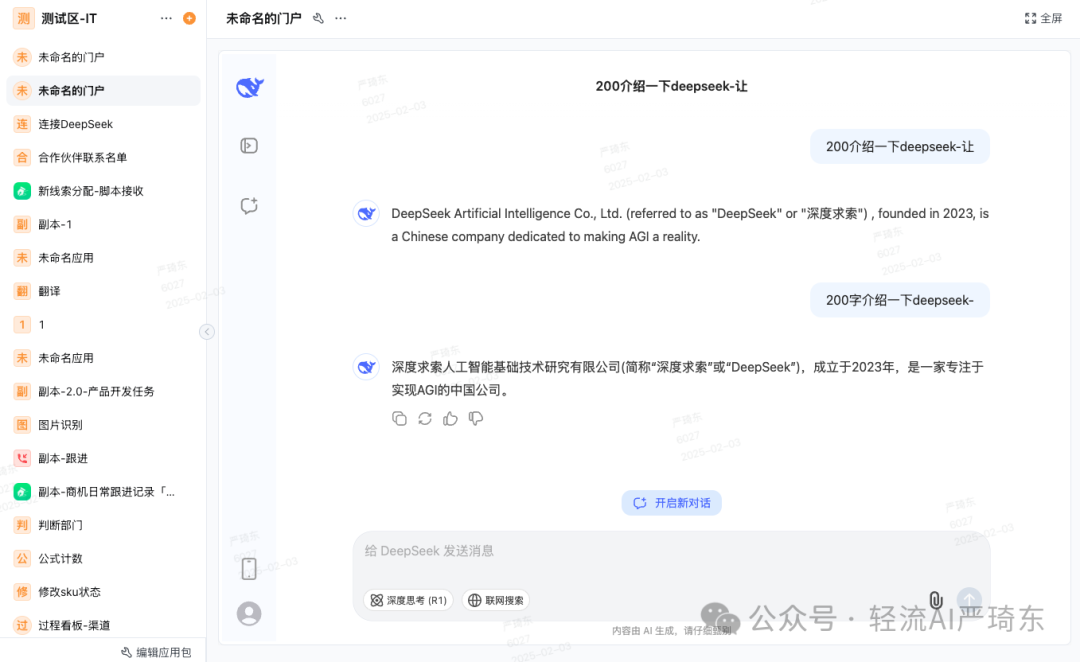1080x662 pixels.
Task: Open 连接DeepSeek in the sidebar
Action: click(103, 124)
